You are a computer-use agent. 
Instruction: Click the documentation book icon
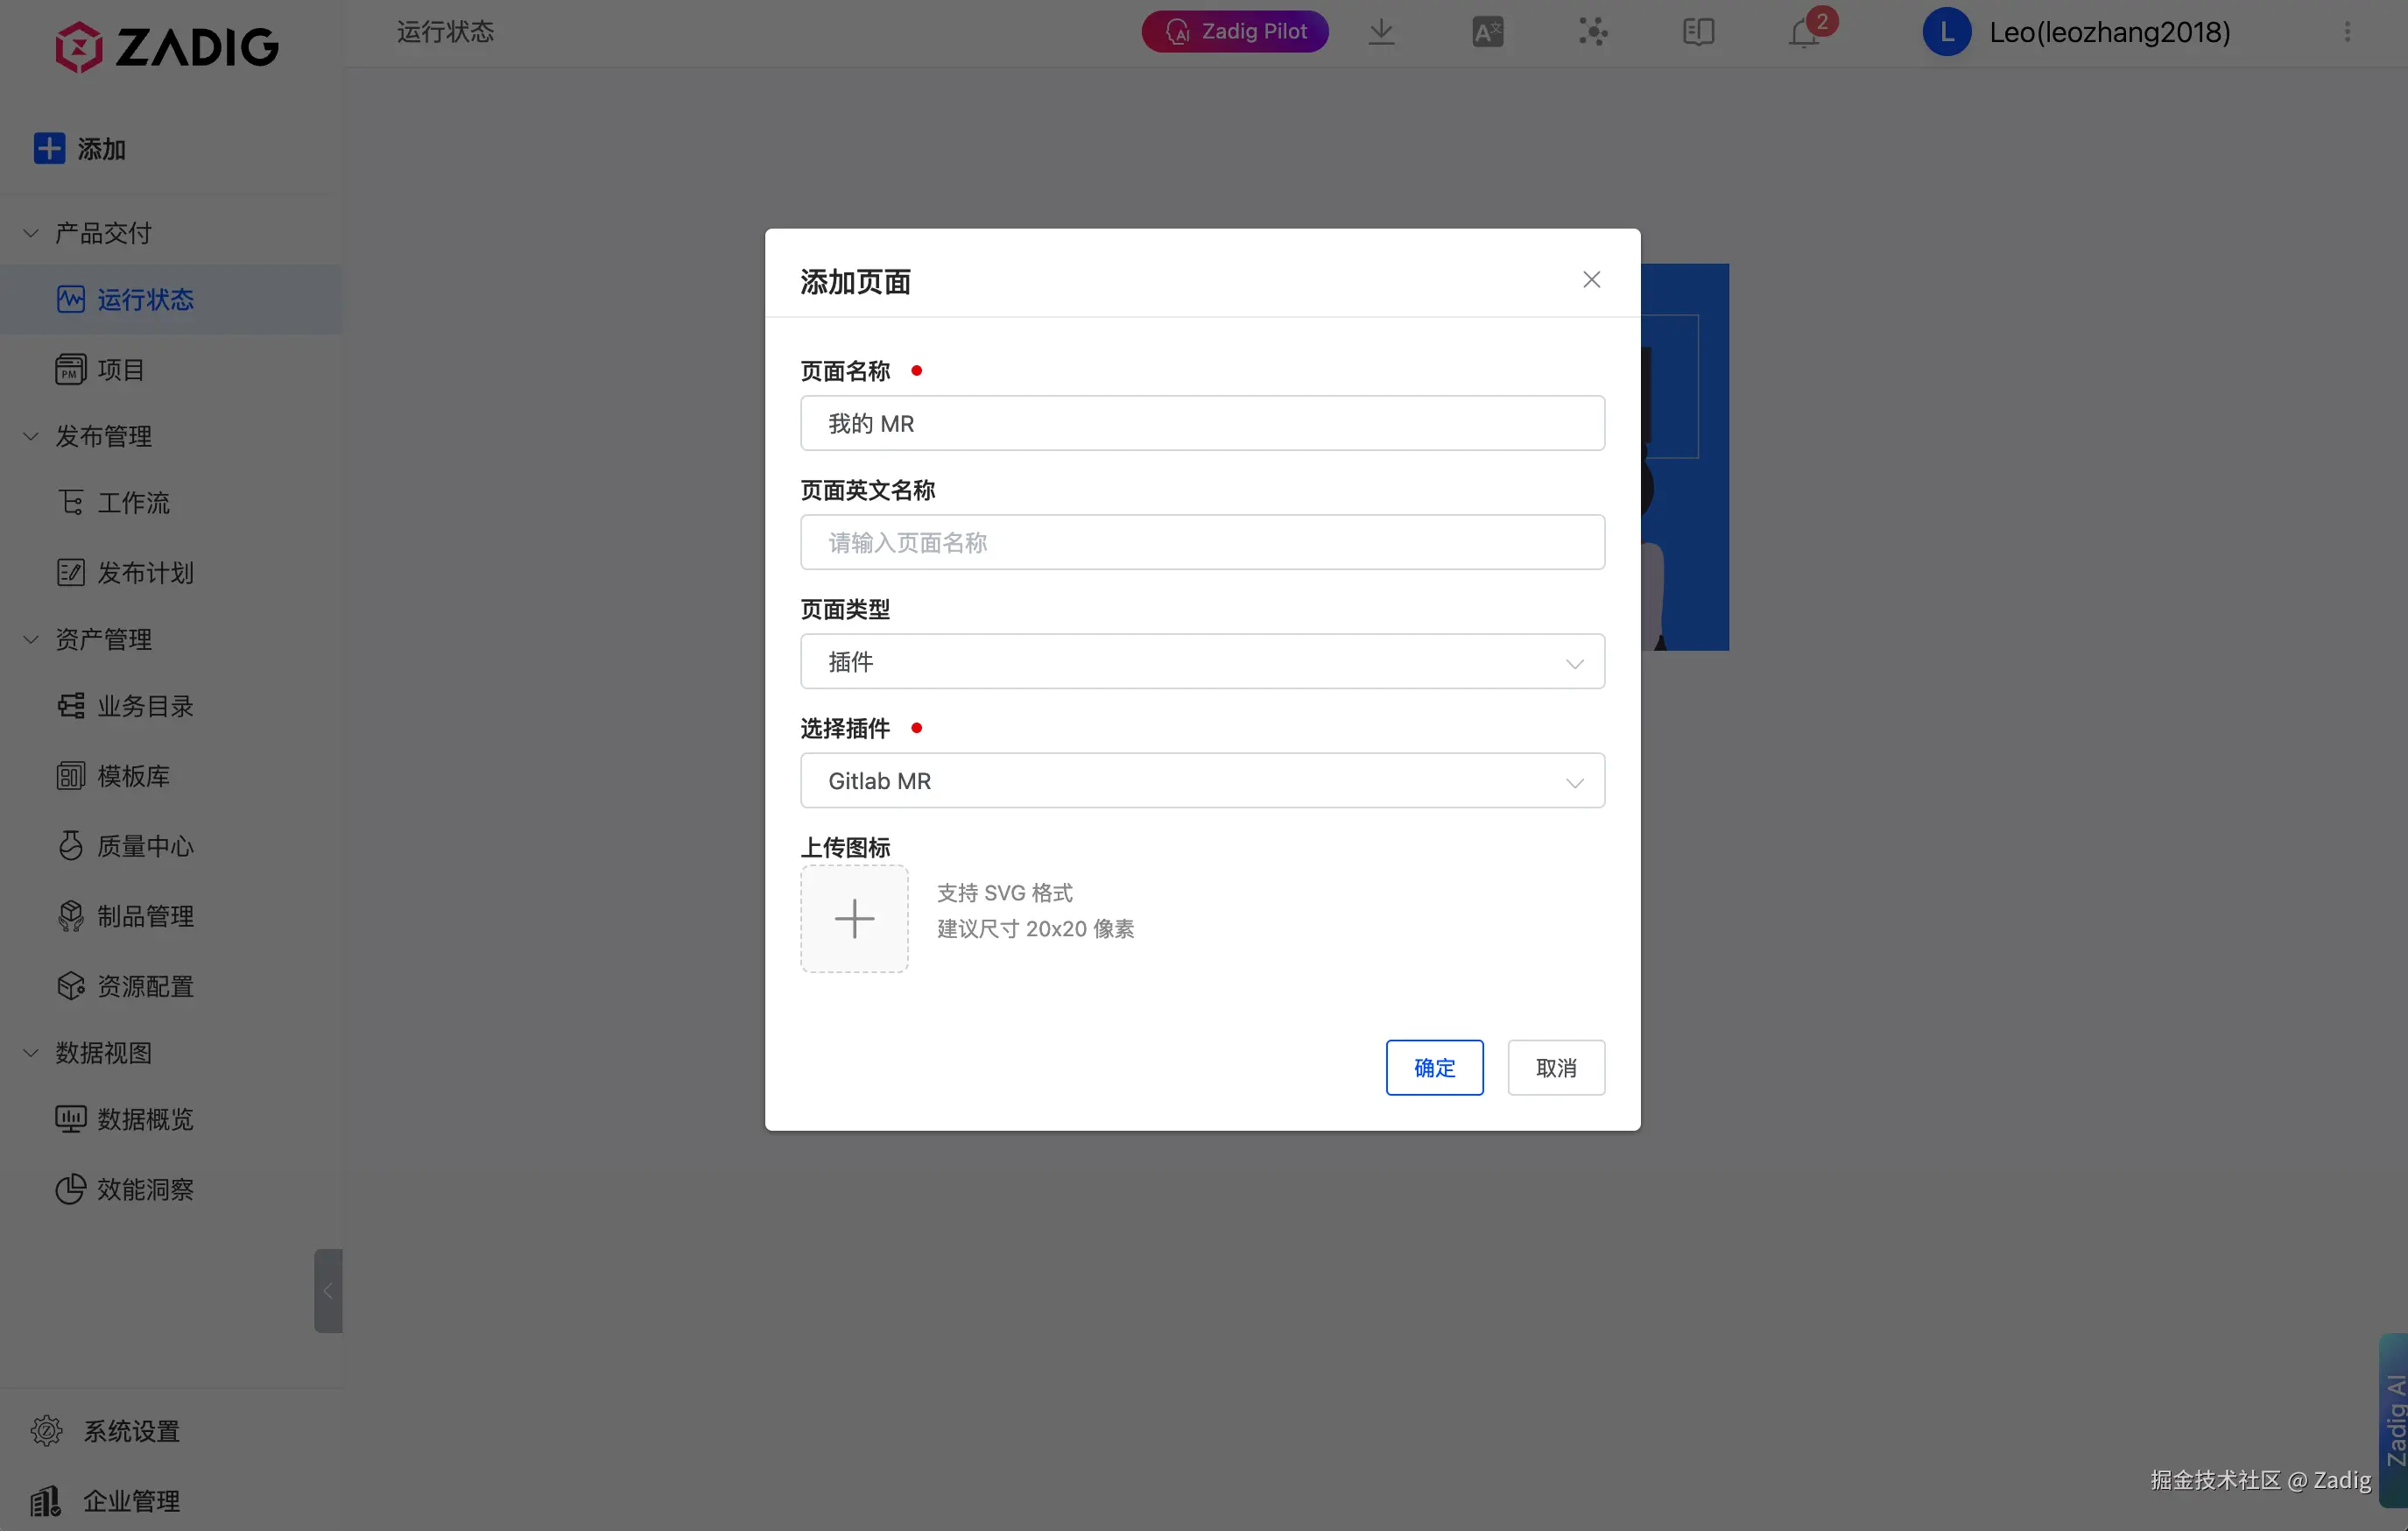tap(1698, 32)
